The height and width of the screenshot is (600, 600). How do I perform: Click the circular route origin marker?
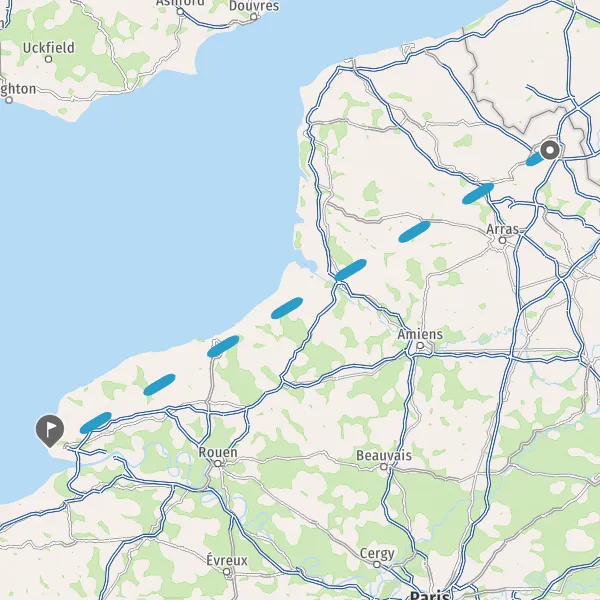click(550, 150)
